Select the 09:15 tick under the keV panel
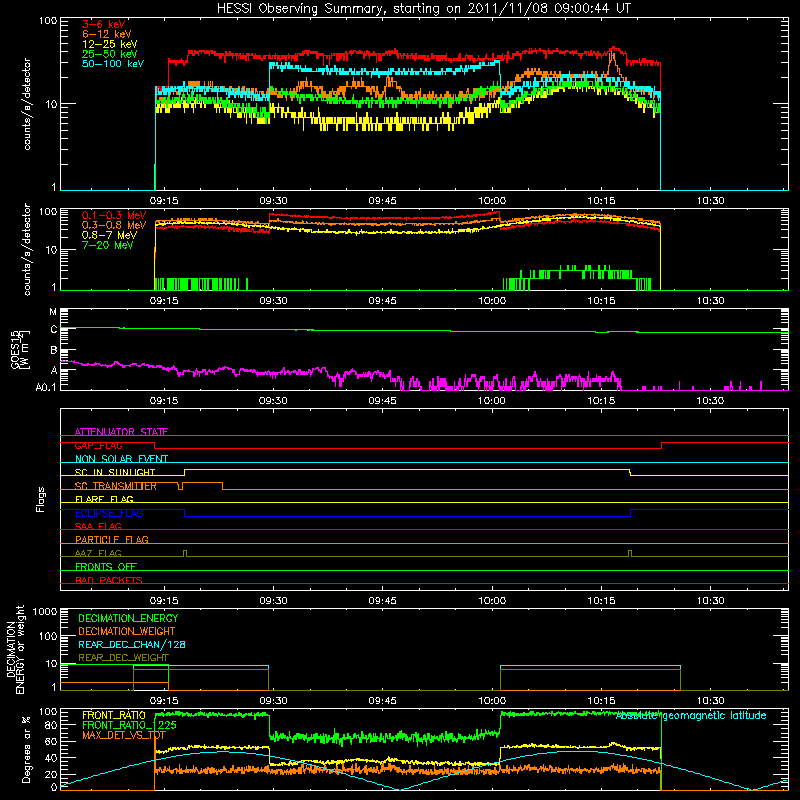Screen dimensions: 800x800 164,201
